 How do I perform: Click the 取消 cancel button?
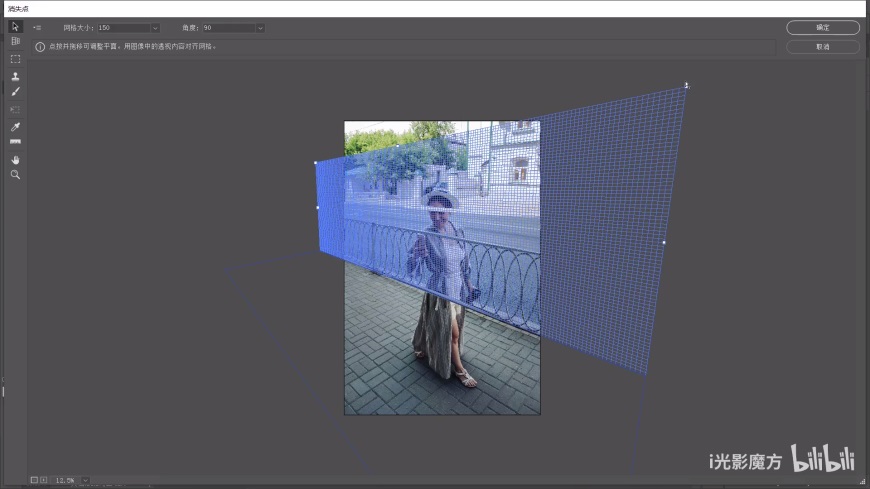pos(822,47)
